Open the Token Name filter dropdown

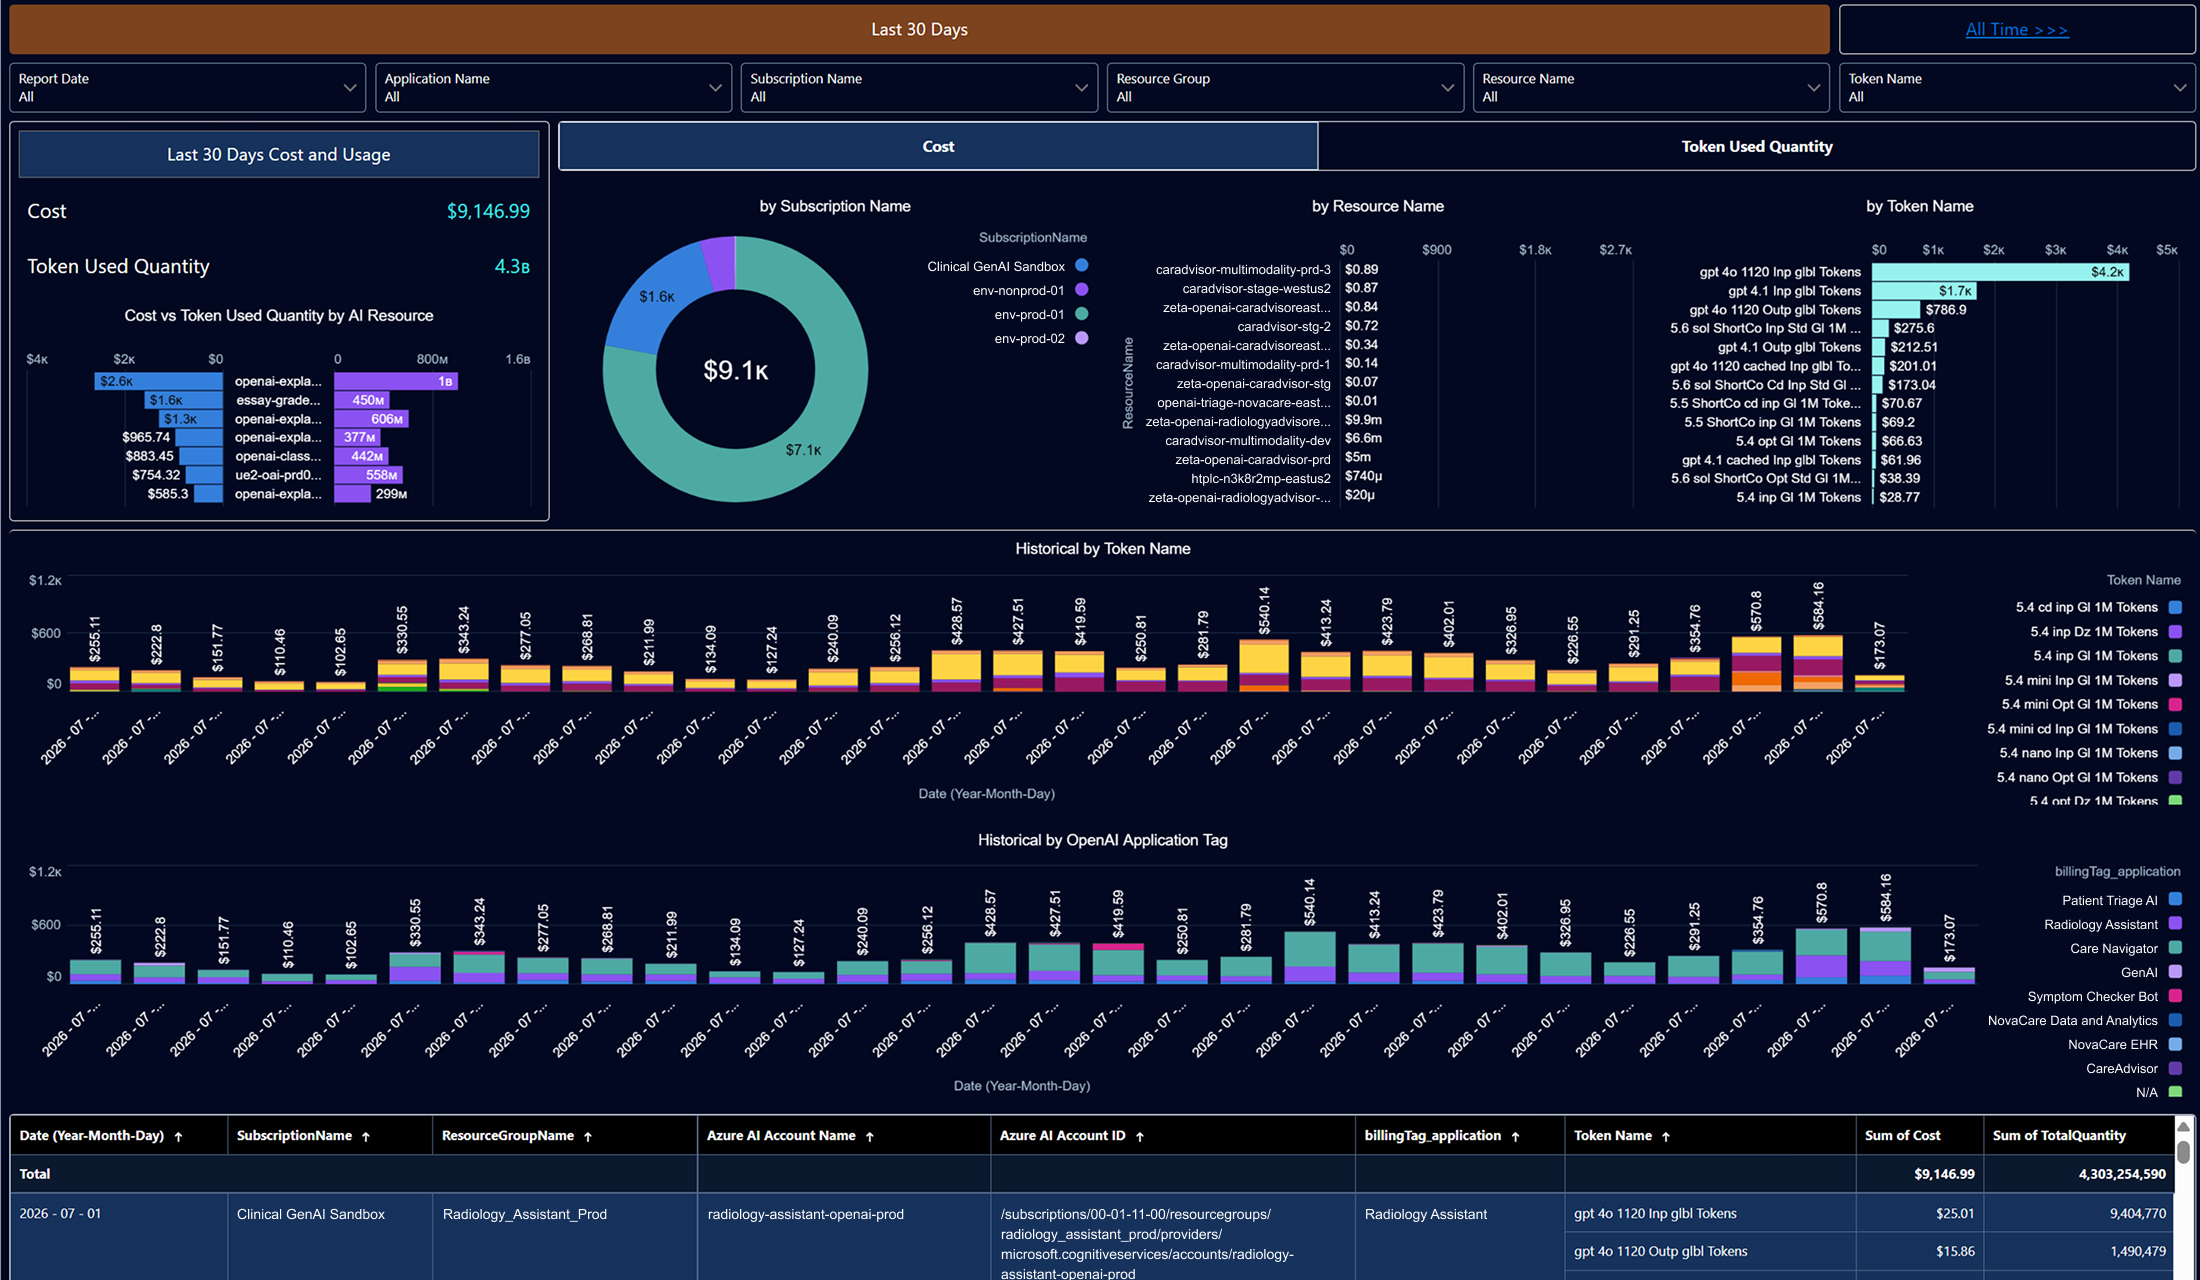[2017, 88]
